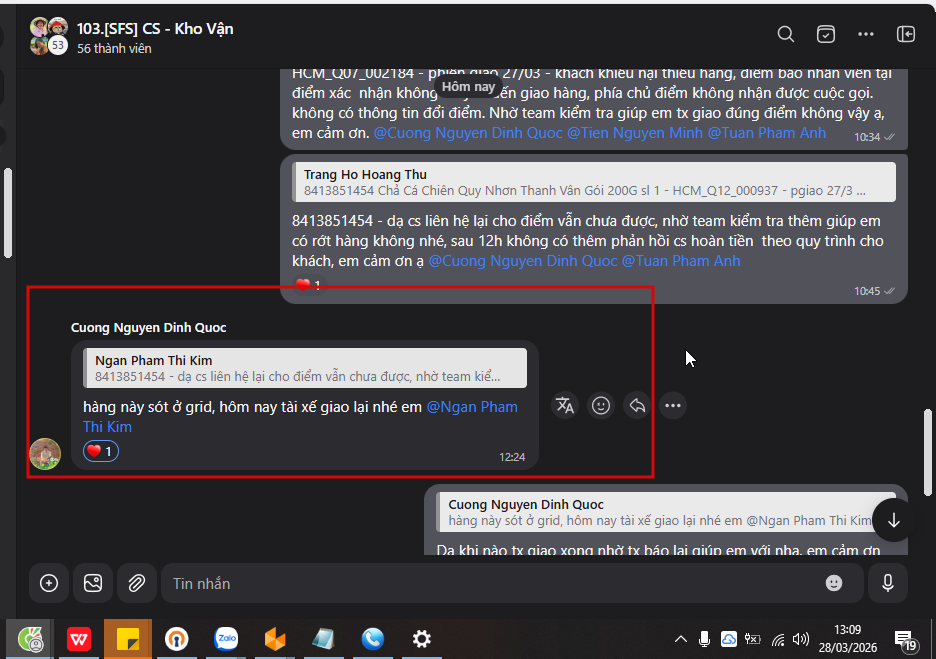The image size is (936, 659).
Task: Reply to Cuong's message with arrow icon
Action: coord(637,406)
